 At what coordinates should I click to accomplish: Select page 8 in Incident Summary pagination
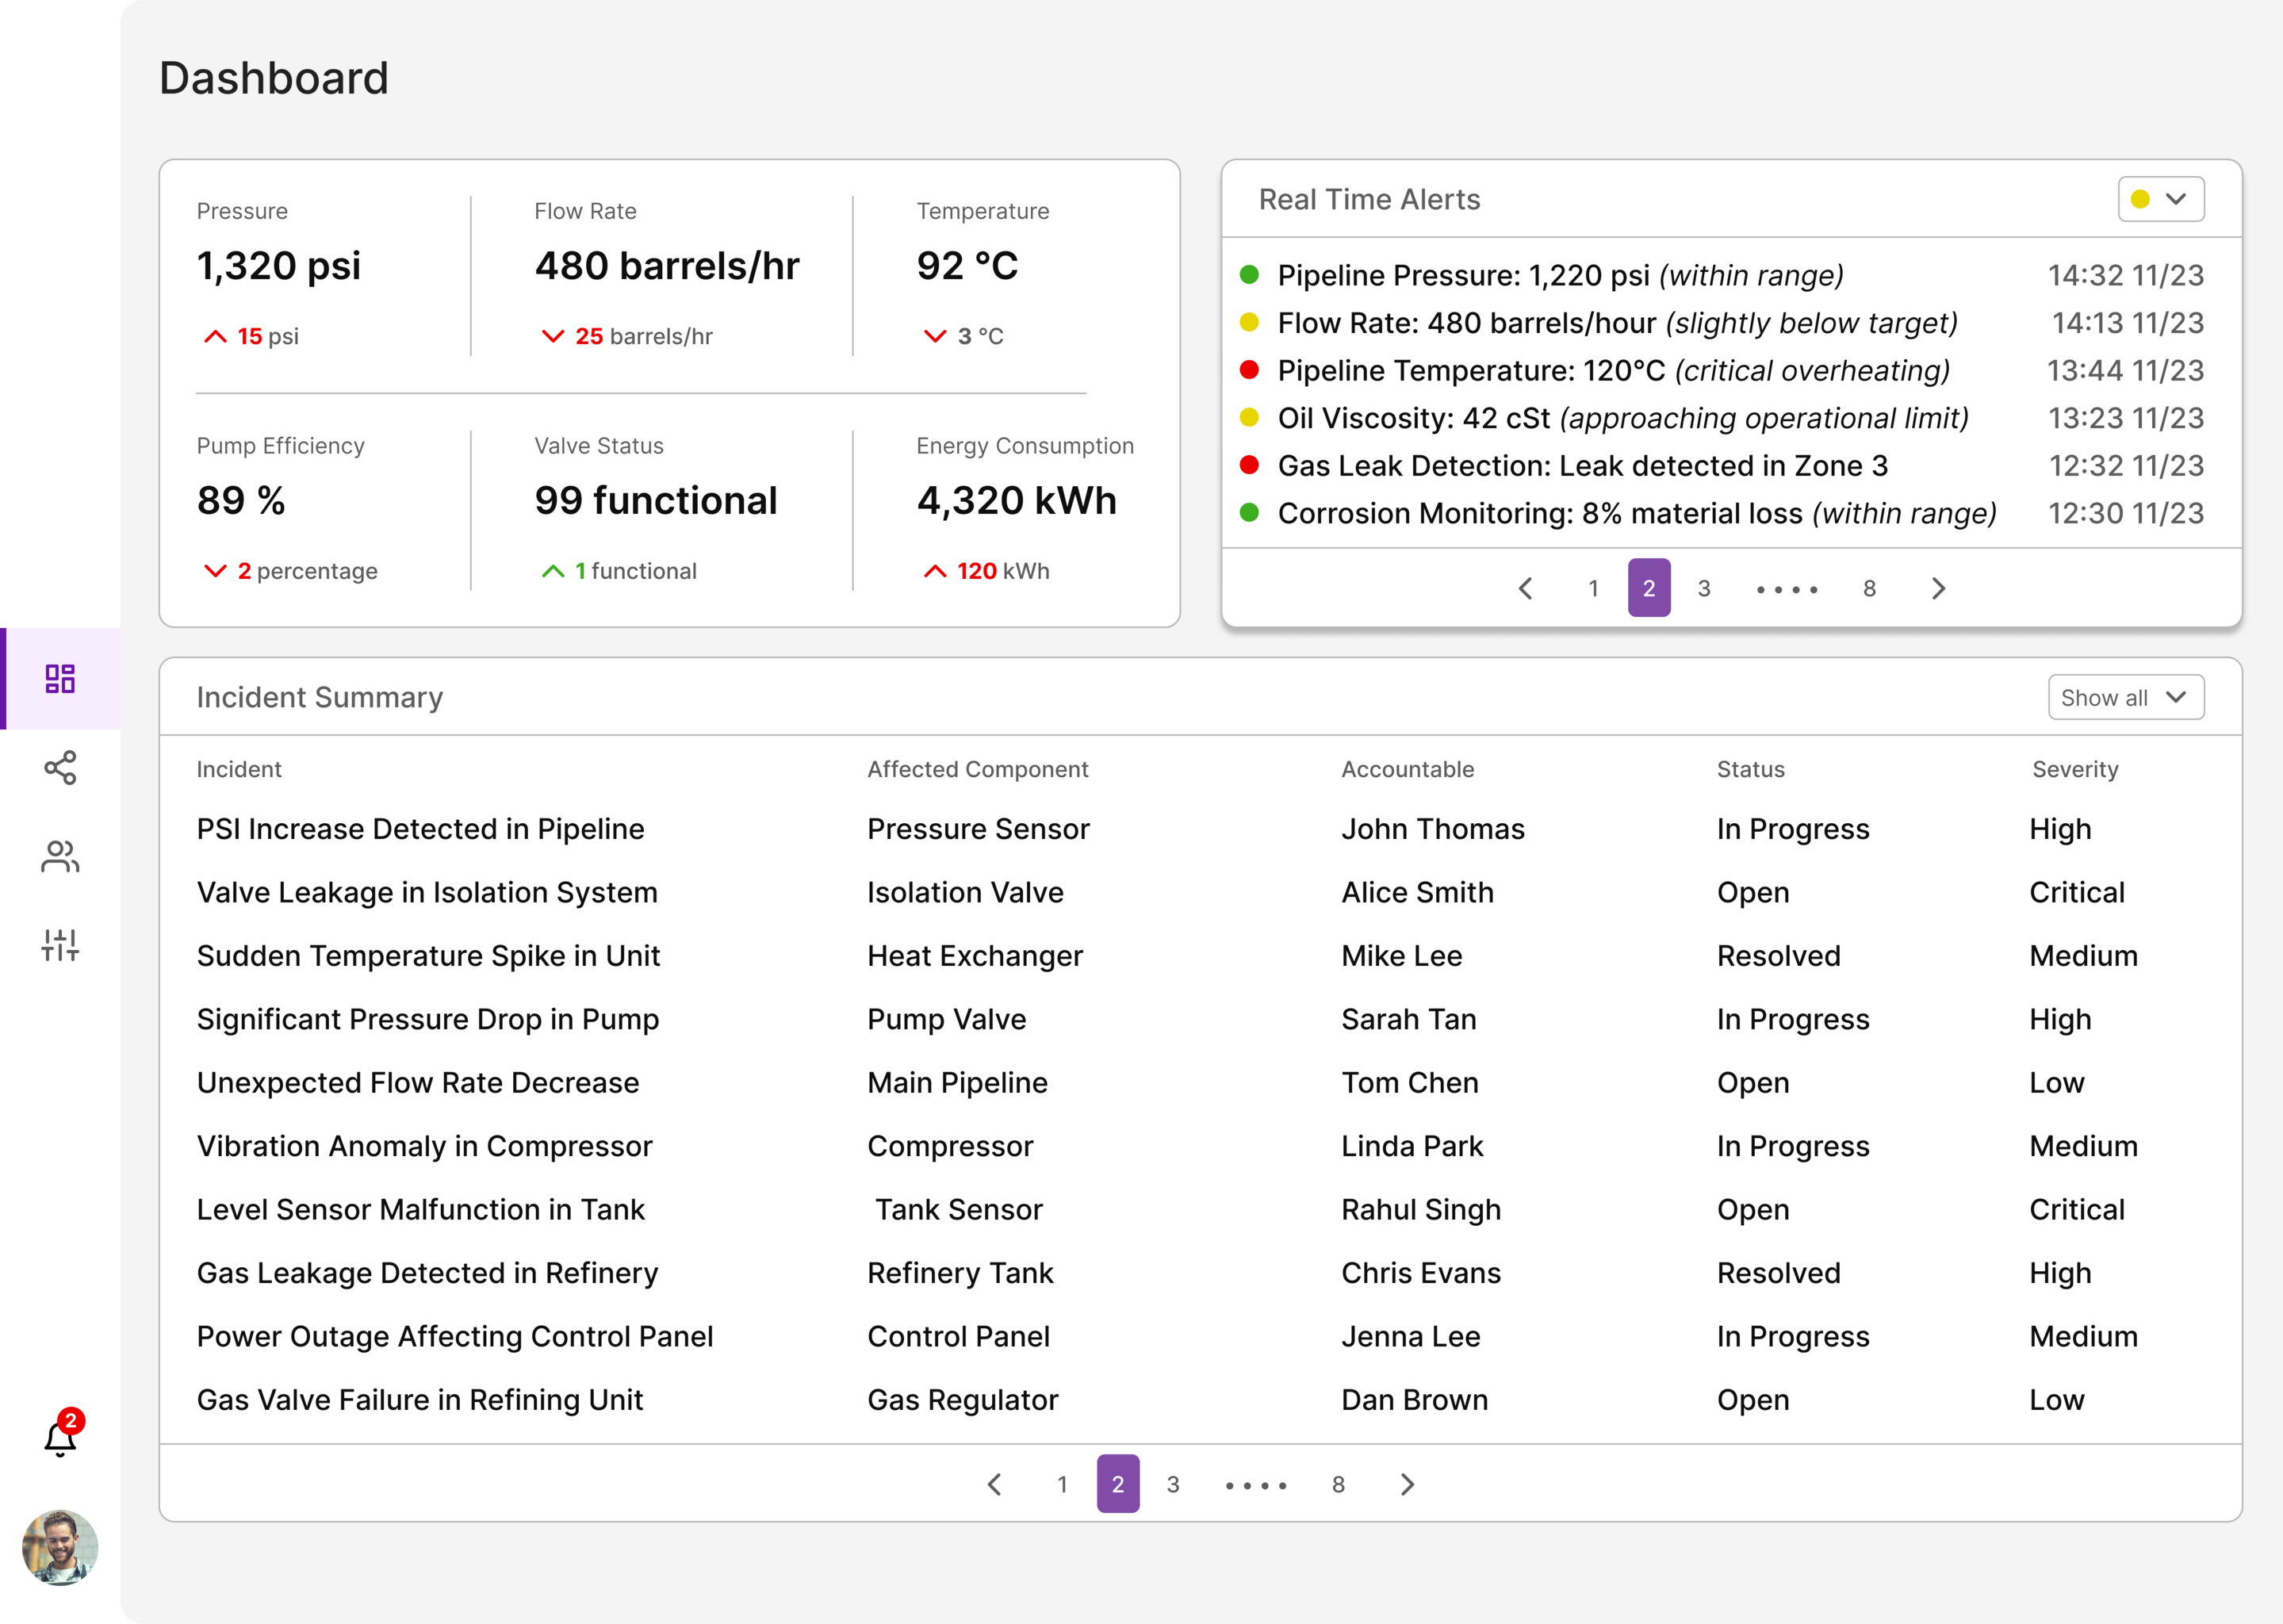coord(1338,1484)
